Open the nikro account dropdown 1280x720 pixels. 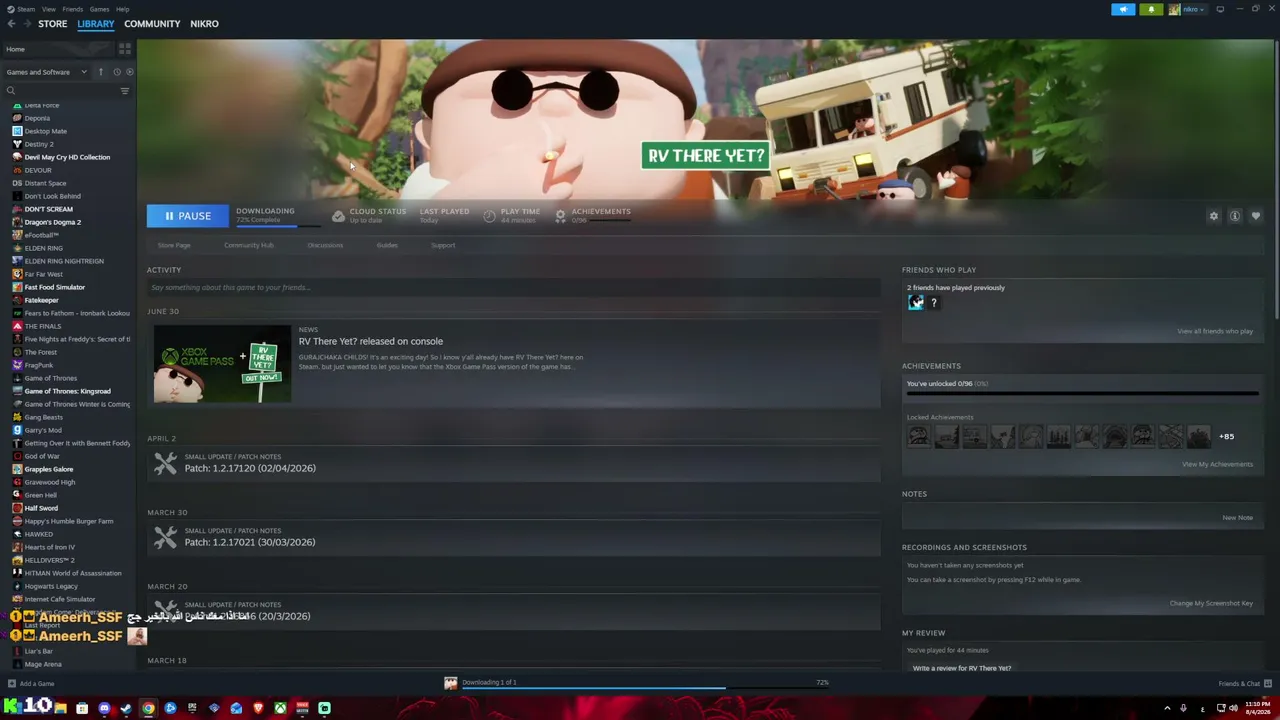(1189, 9)
